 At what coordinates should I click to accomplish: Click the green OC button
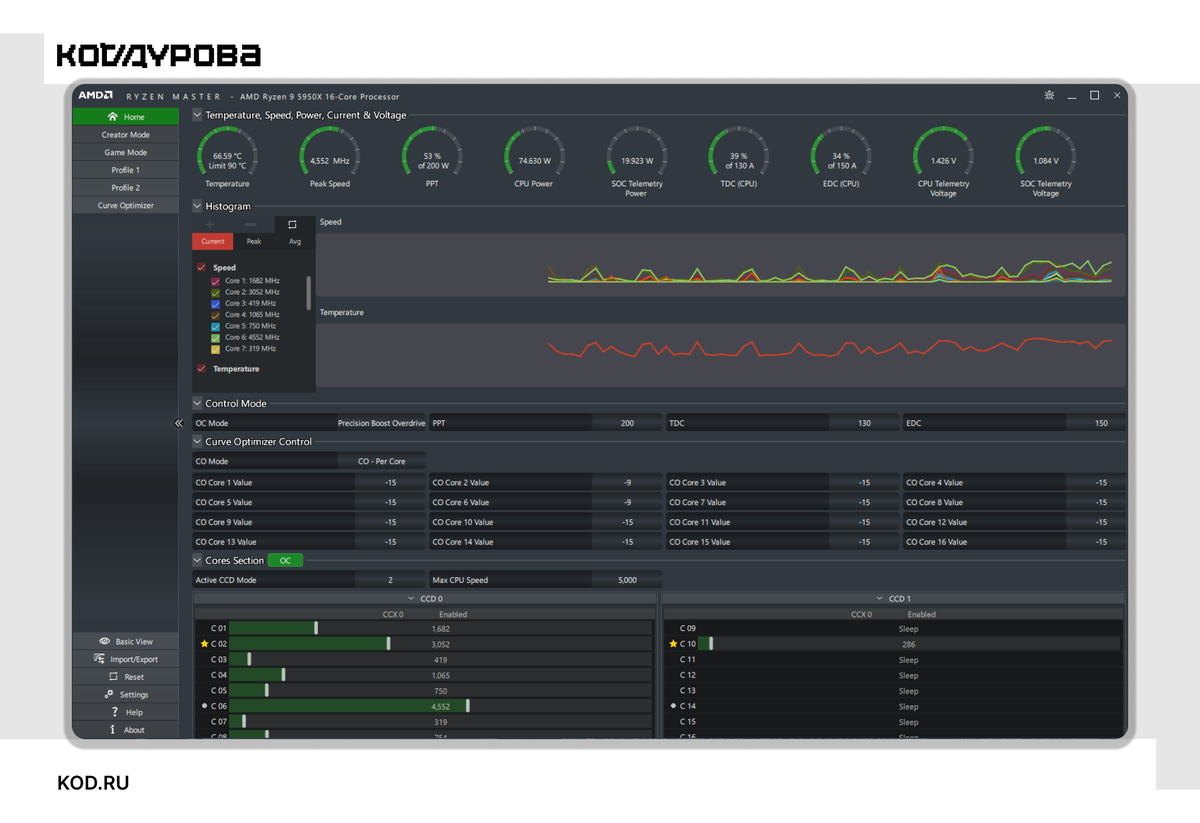pos(285,561)
